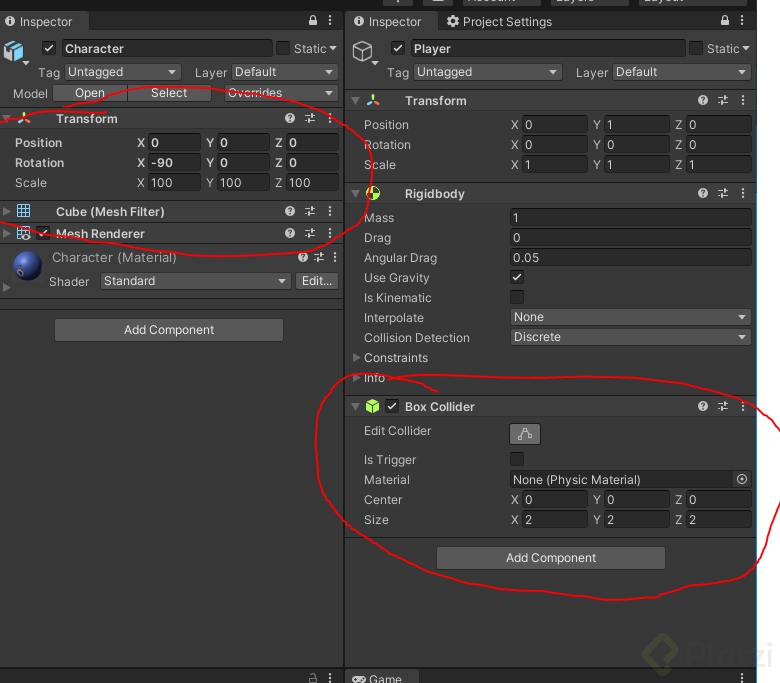
Task: Switch to Project Settings tab
Action: coord(499,21)
